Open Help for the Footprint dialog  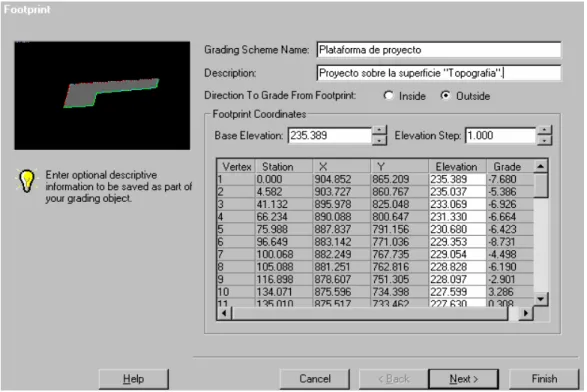click(x=133, y=379)
